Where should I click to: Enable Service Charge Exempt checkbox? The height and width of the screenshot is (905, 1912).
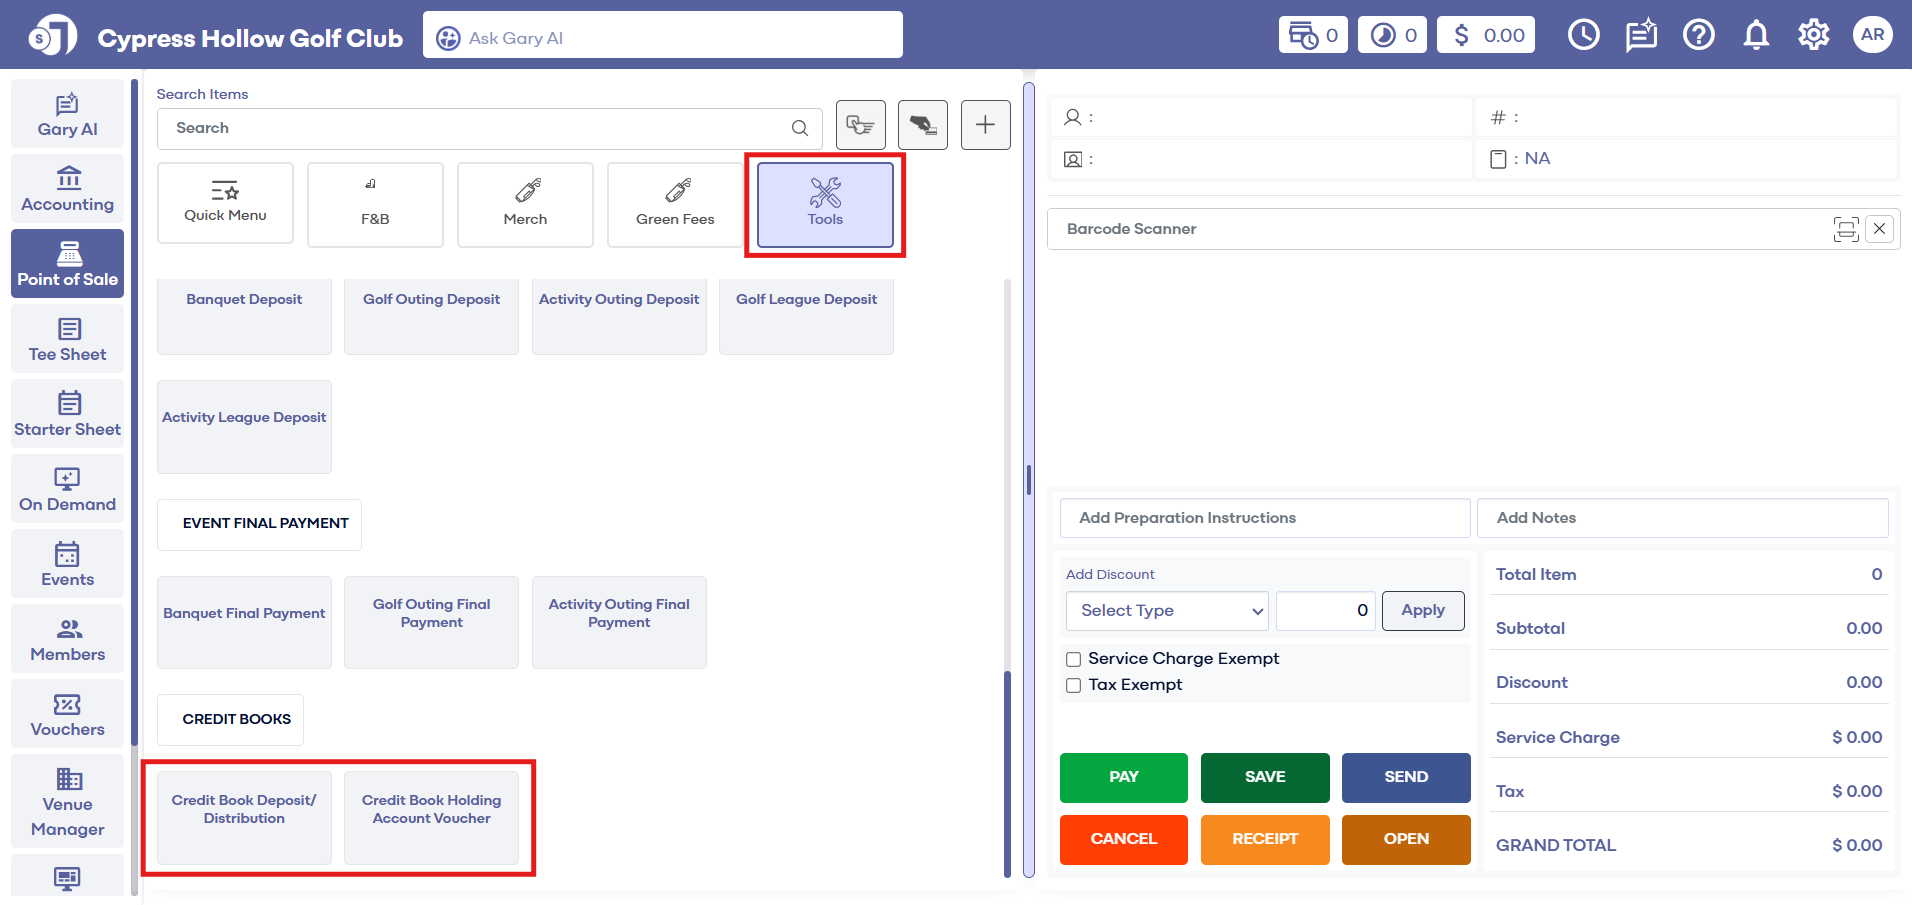click(1074, 659)
